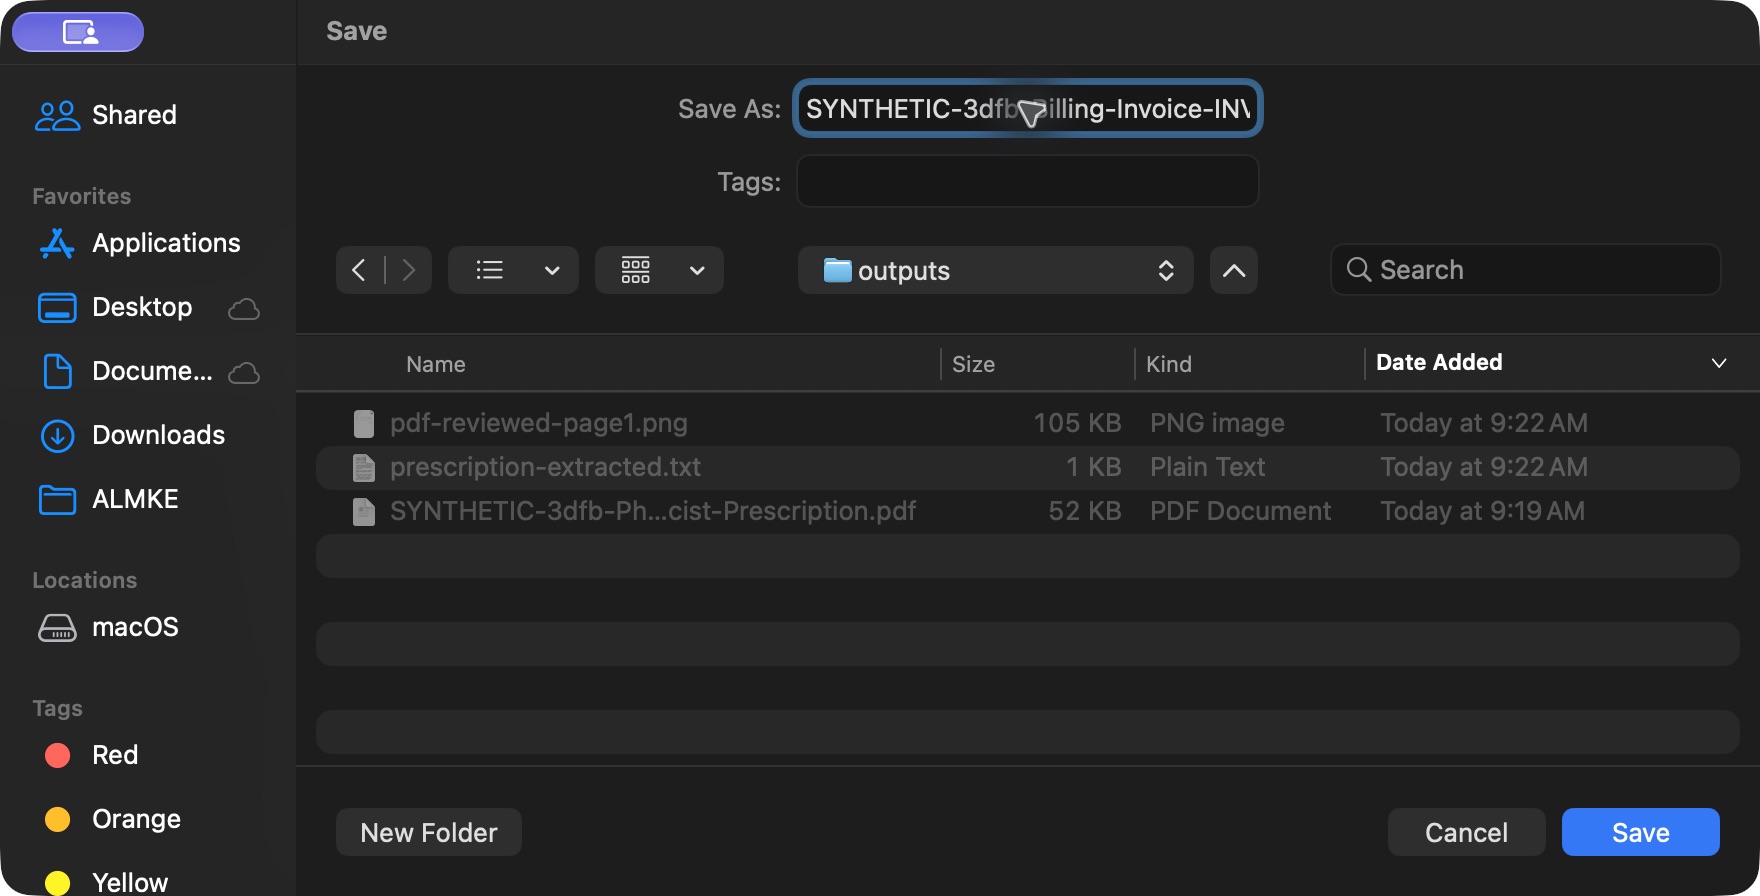Image resolution: width=1760 pixels, height=896 pixels.
Task: Switch to the list view icon
Action: pos(489,270)
